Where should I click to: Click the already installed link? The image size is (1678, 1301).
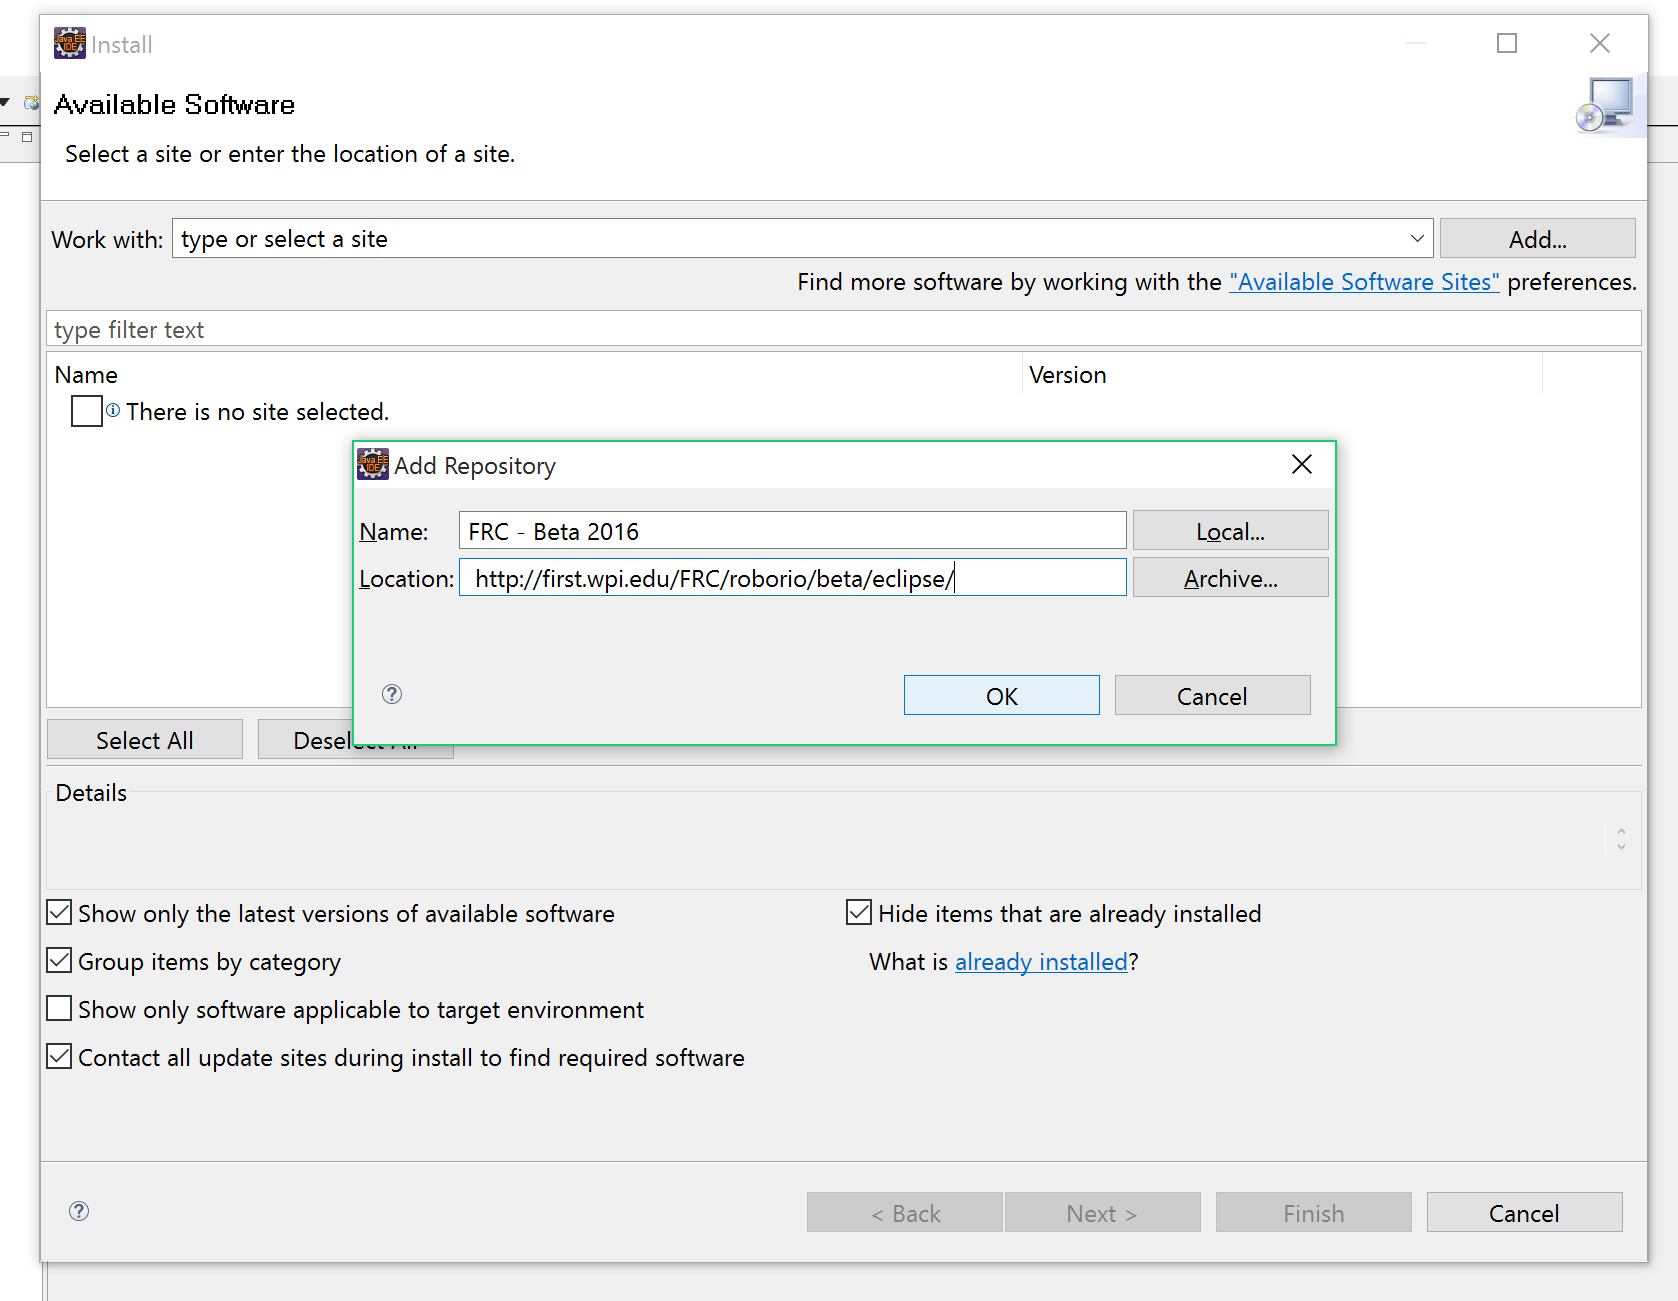(x=1040, y=961)
